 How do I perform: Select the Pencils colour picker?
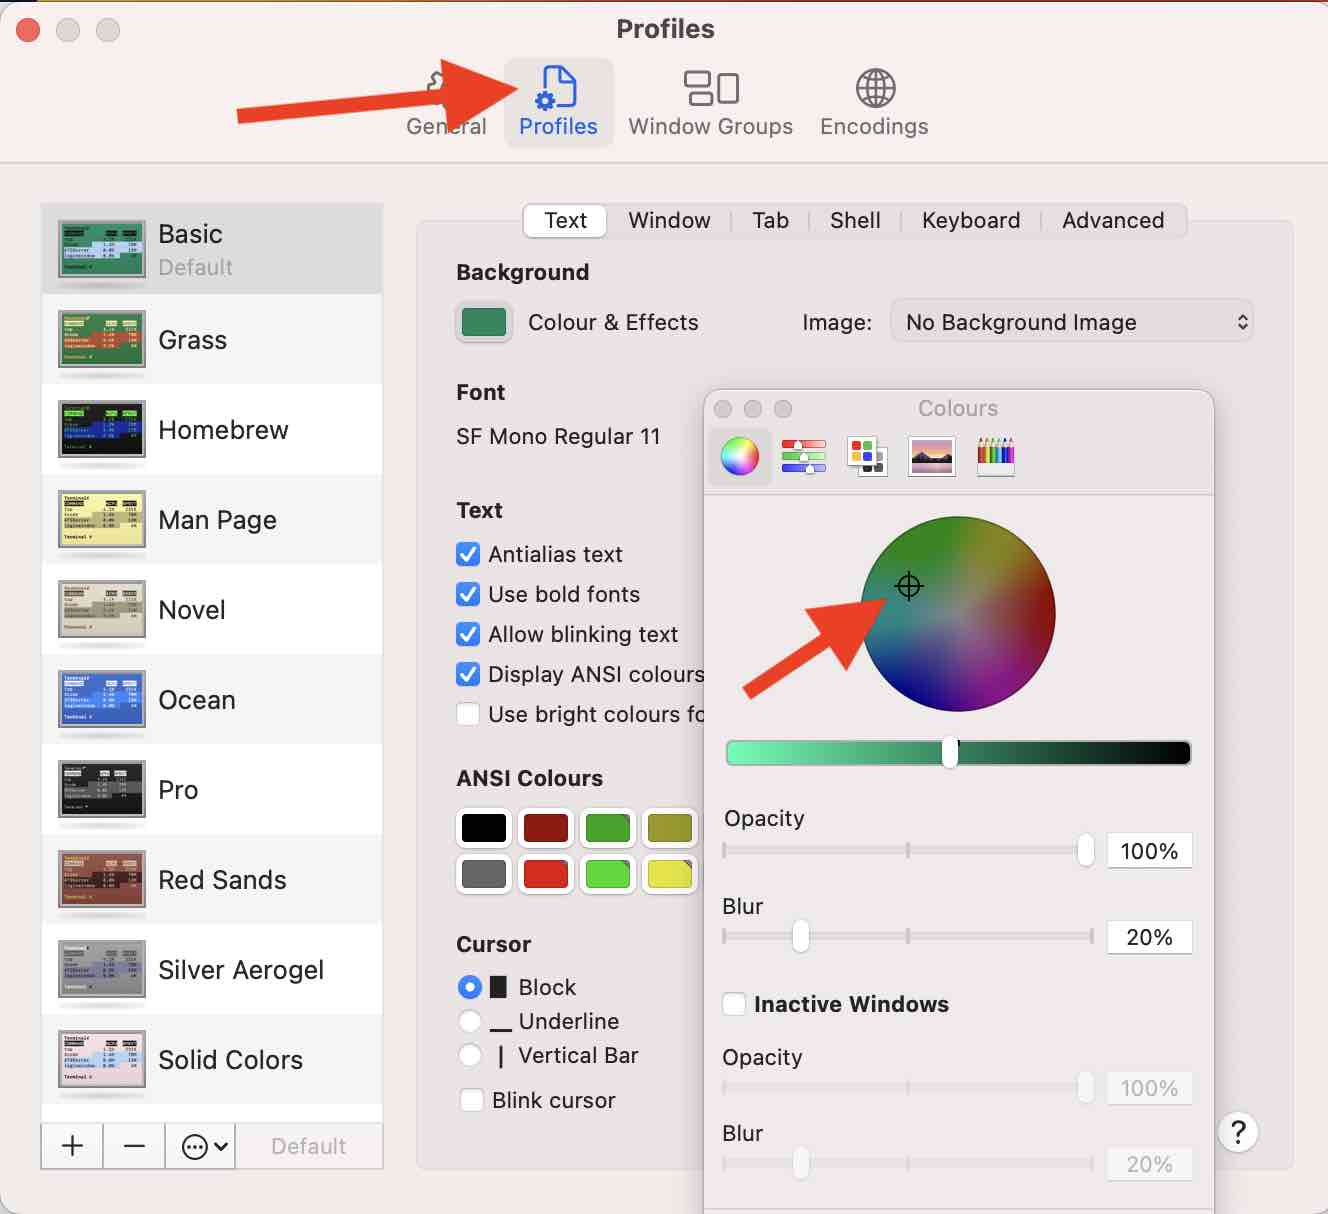[x=995, y=456]
